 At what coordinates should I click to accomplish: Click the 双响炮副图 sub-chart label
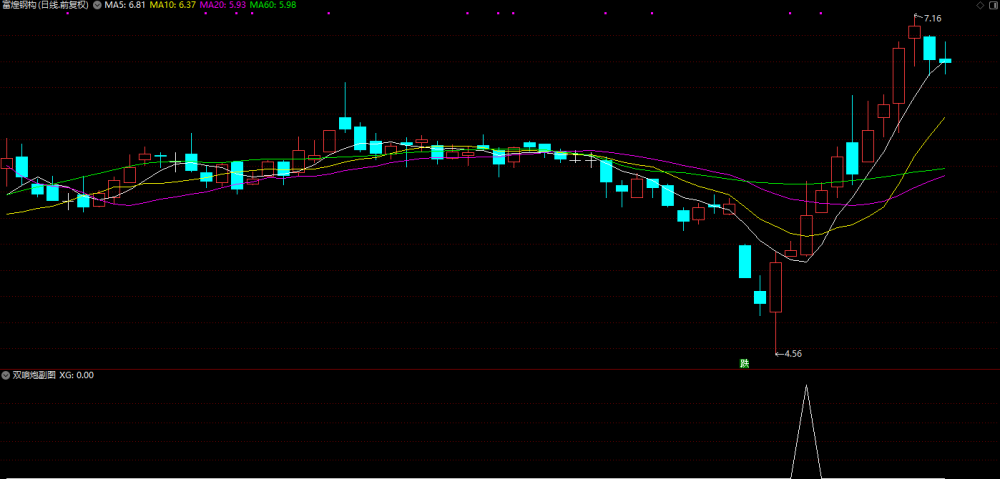pos(34,375)
